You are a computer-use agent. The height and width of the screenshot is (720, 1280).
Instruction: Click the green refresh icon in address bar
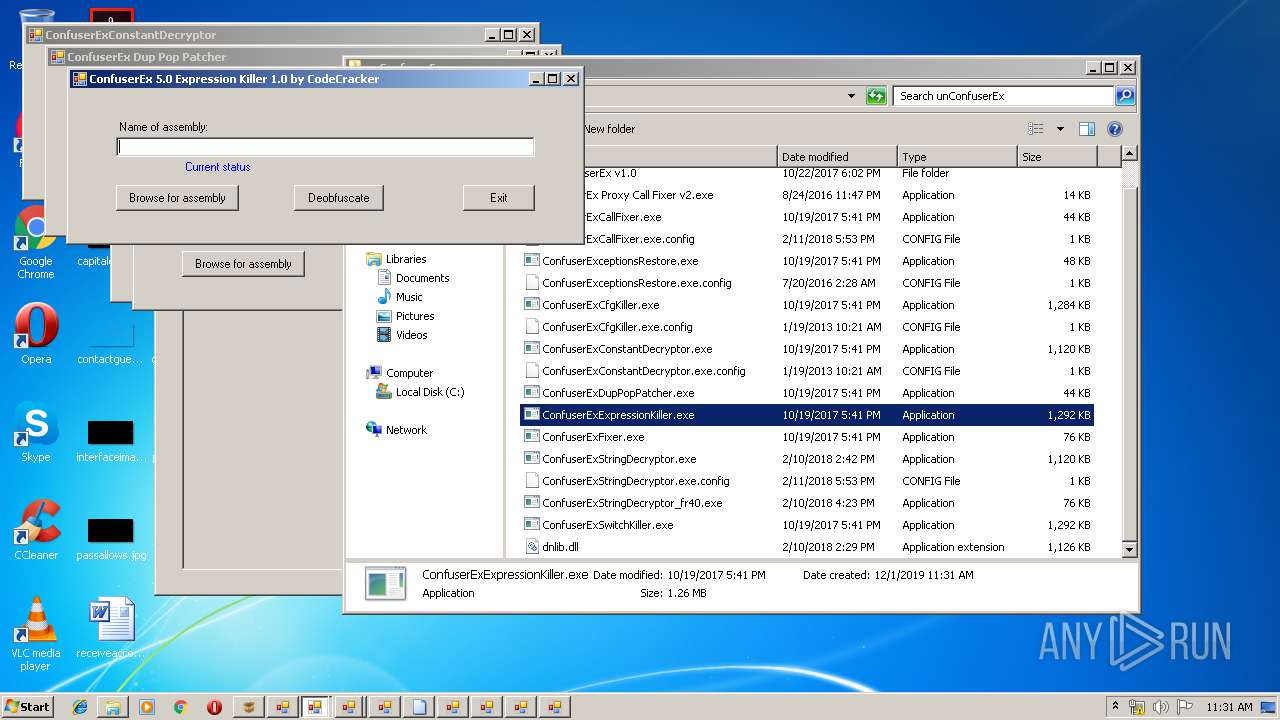point(876,96)
